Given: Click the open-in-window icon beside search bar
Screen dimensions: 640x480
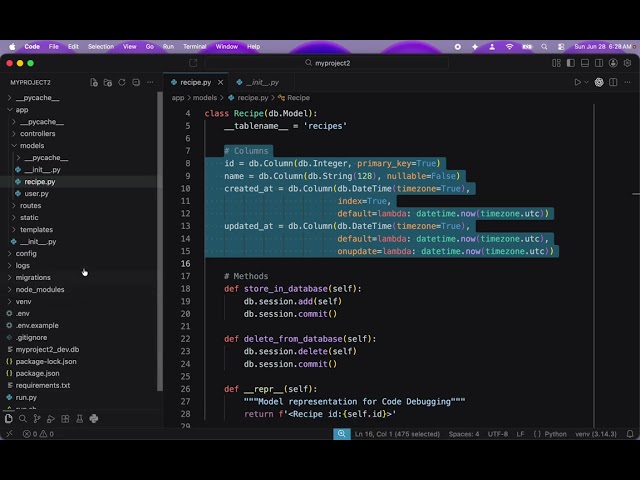Looking at the screenshot, I should 193,63.
